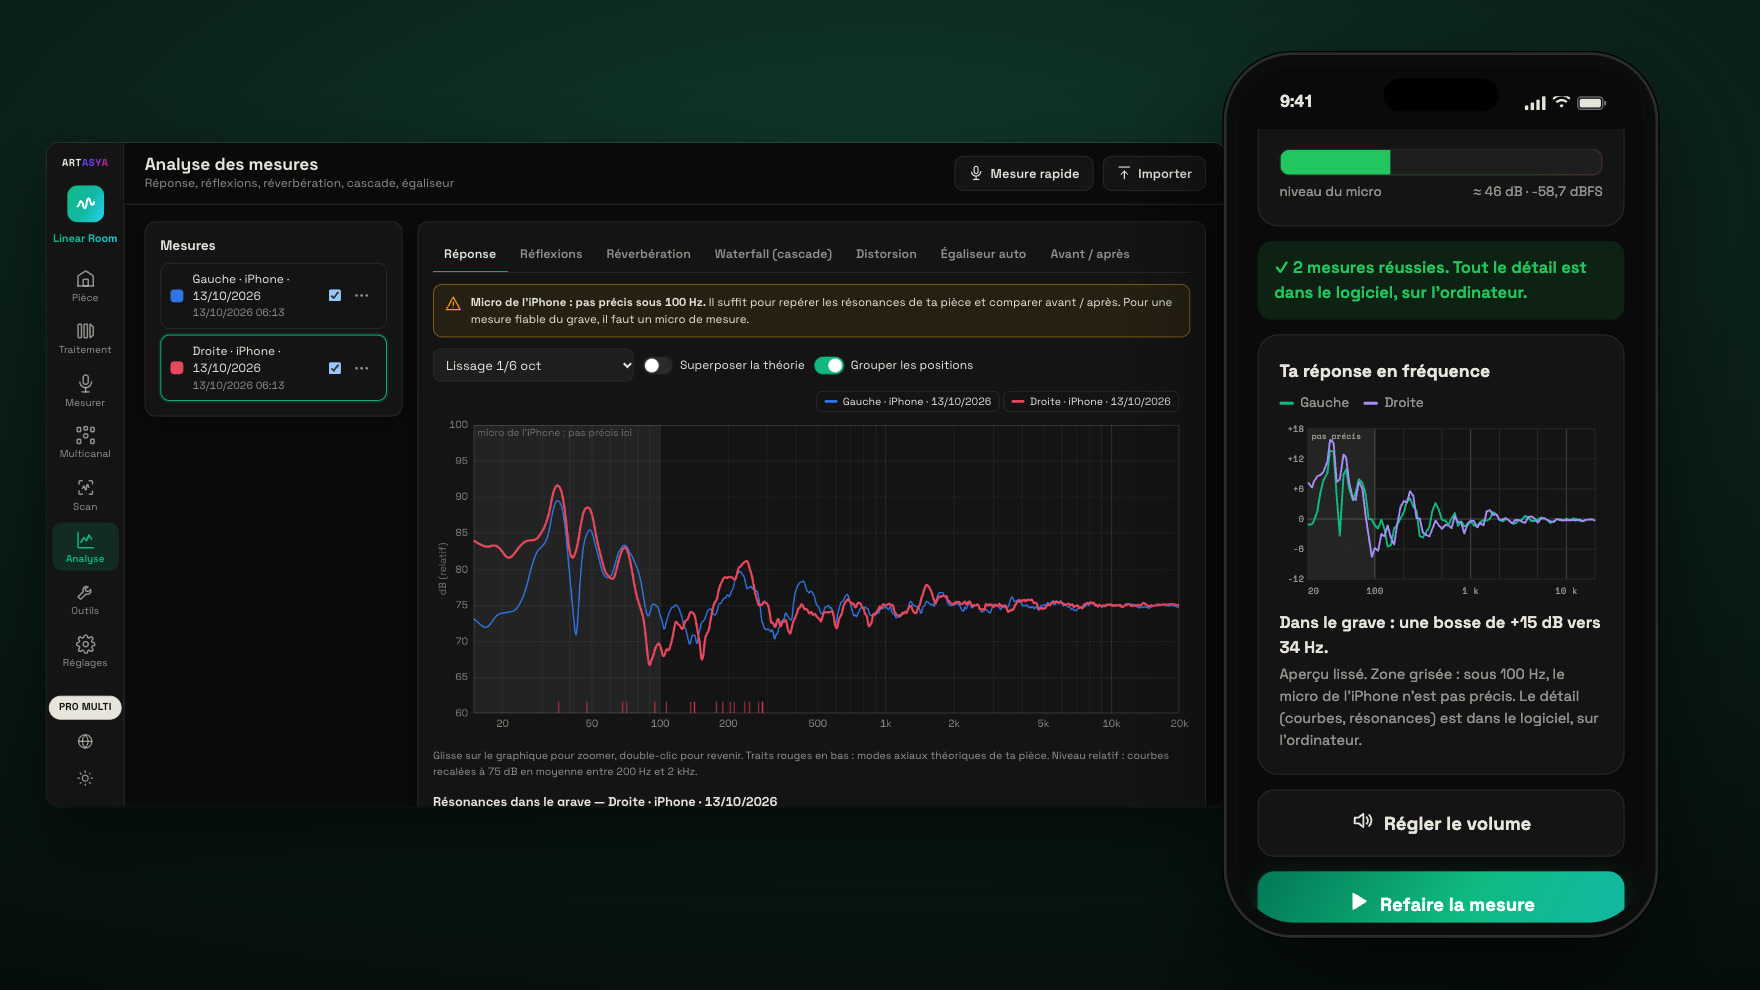The height and width of the screenshot is (990, 1760).
Task: Enable Superposer la théorie toggle
Action: pyautogui.click(x=657, y=366)
